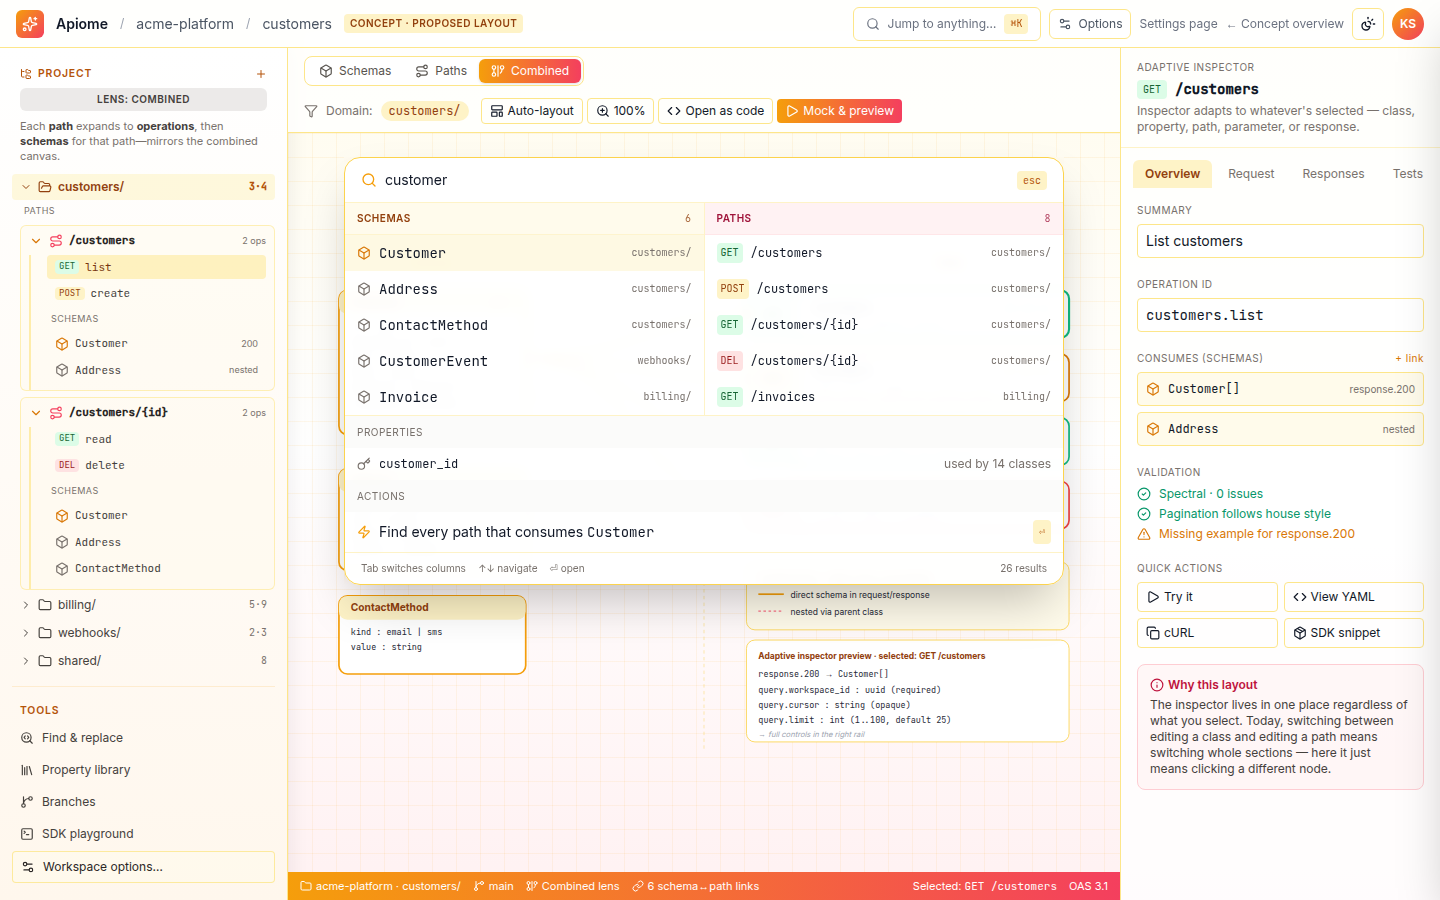
Task: Click the SDK snippet quick action
Action: pyautogui.click(x=1354, y=633)
